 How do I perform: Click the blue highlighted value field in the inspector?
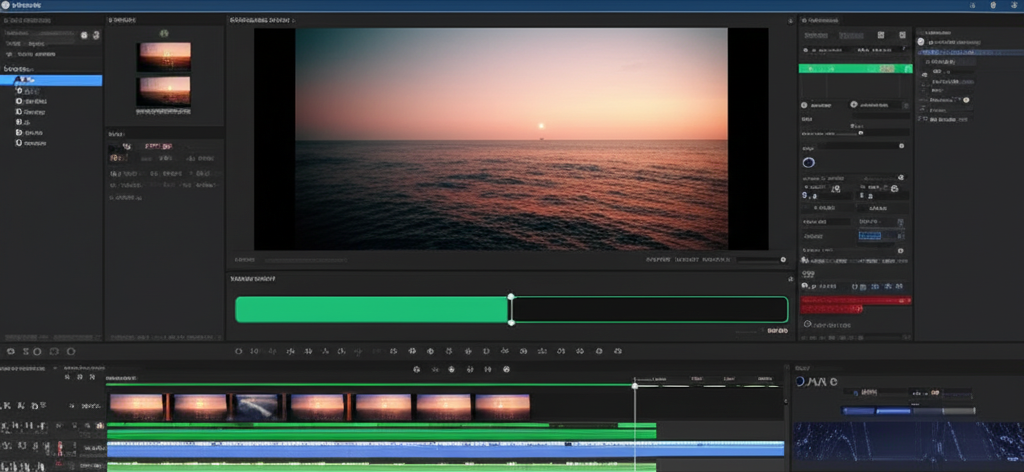[x=869, y=236]
